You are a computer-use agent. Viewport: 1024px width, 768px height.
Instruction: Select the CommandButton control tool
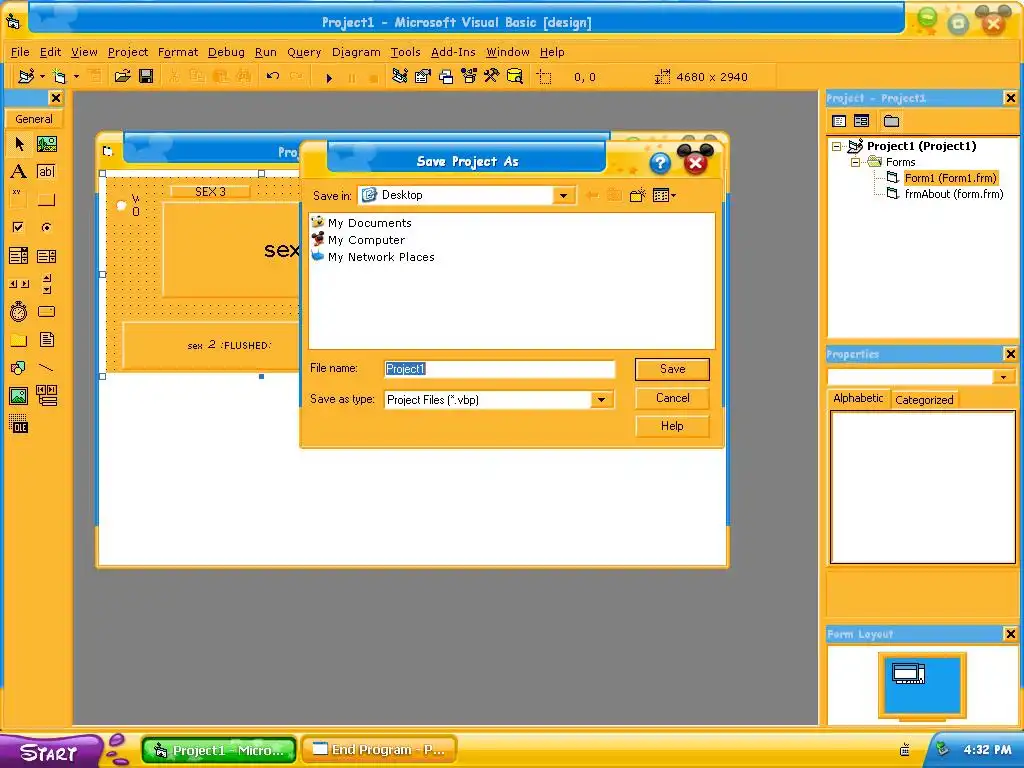coord(46,199)
